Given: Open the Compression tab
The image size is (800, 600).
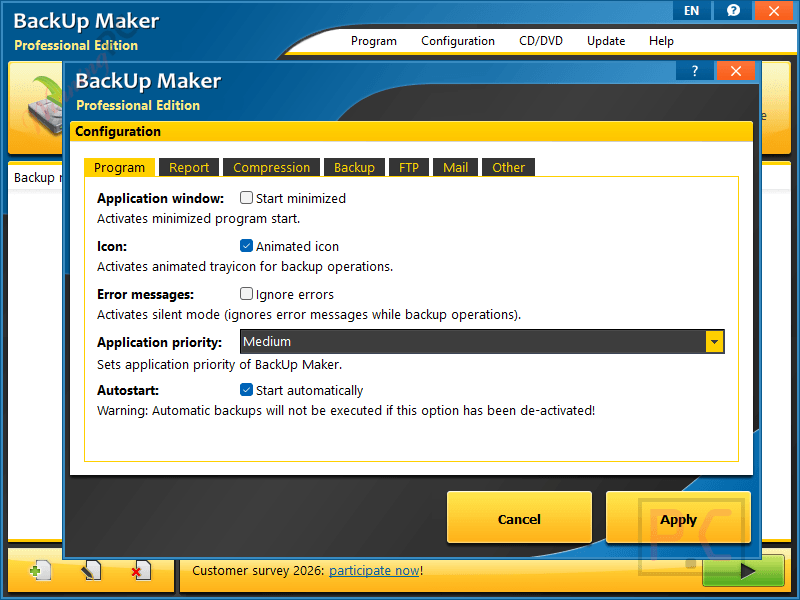Looking at the screenshot, I should click(x=271, y=167).
